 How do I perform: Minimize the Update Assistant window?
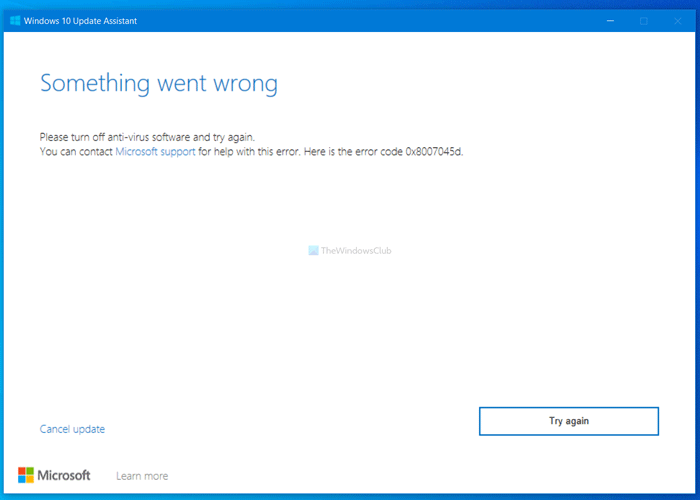pyautogui.click(x=610, y=21)
